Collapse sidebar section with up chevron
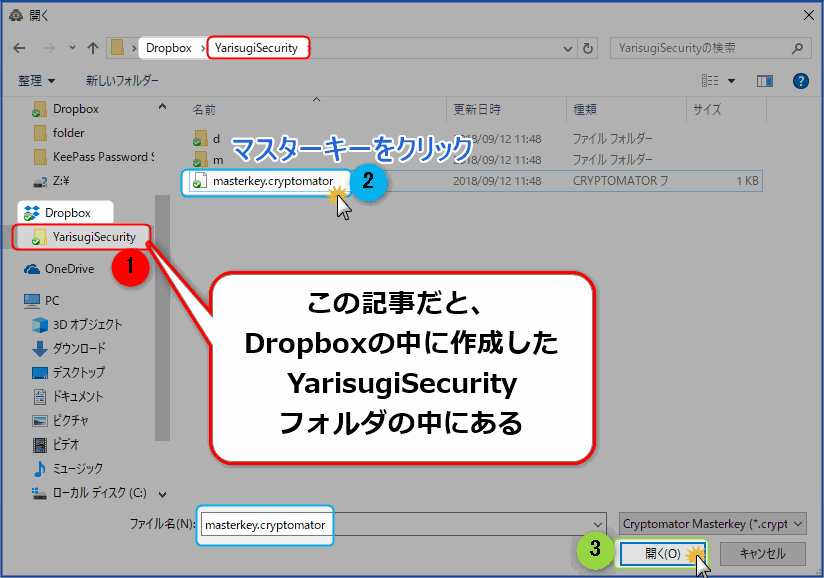This screenshot has height=578, width=824. point(162,107)
